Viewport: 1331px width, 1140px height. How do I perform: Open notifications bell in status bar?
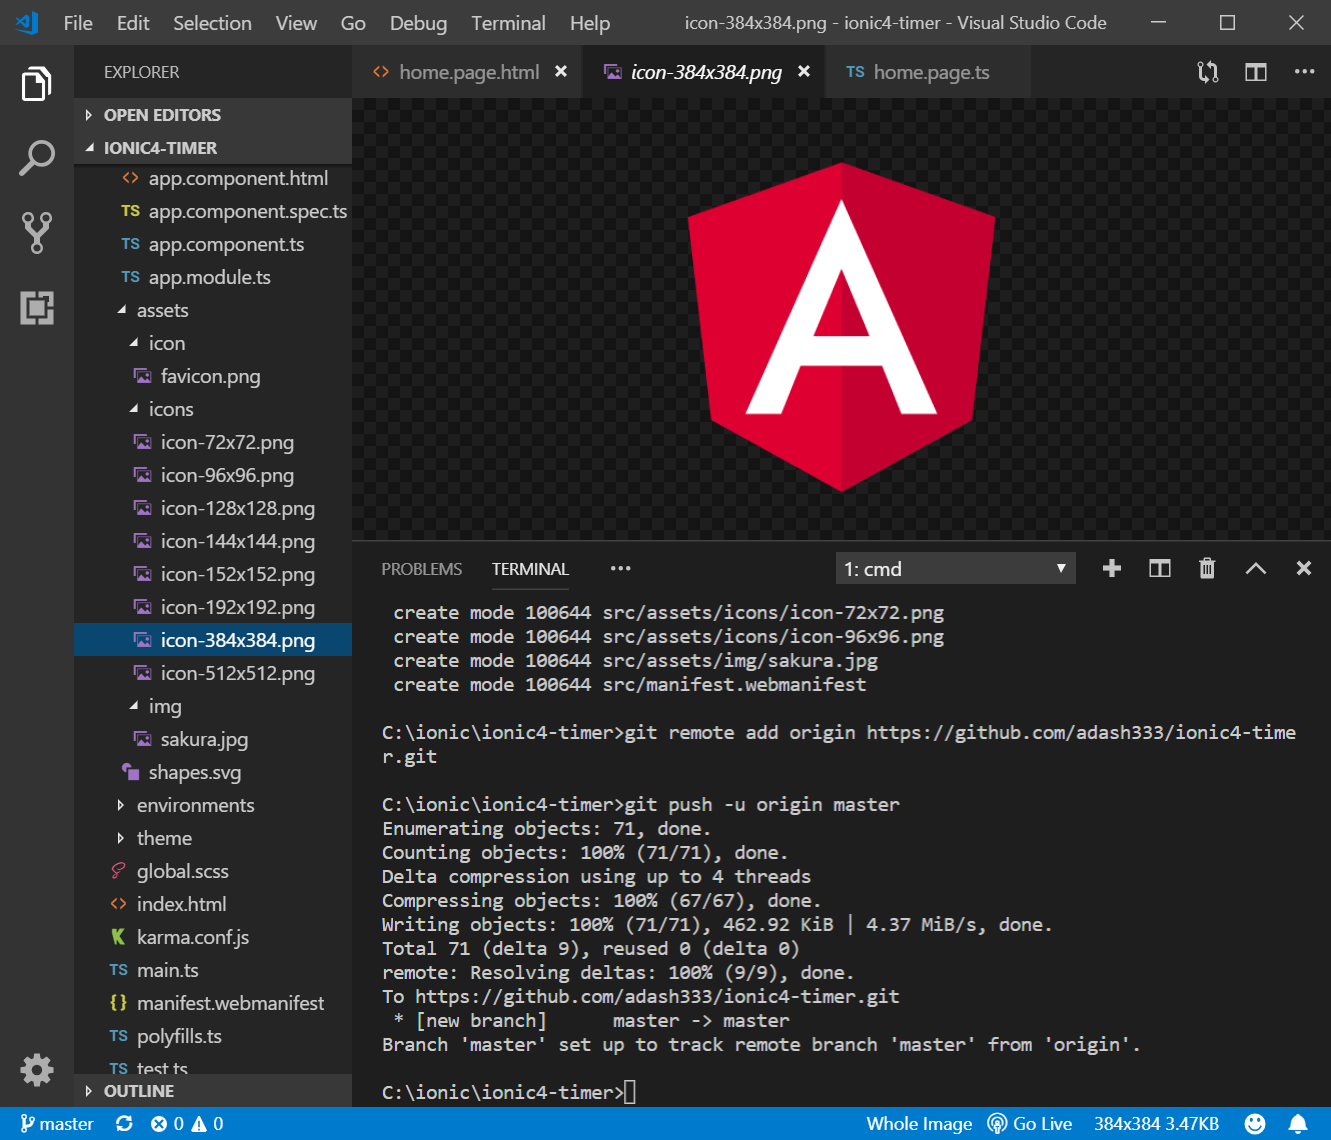(x=1298, y=1124)
